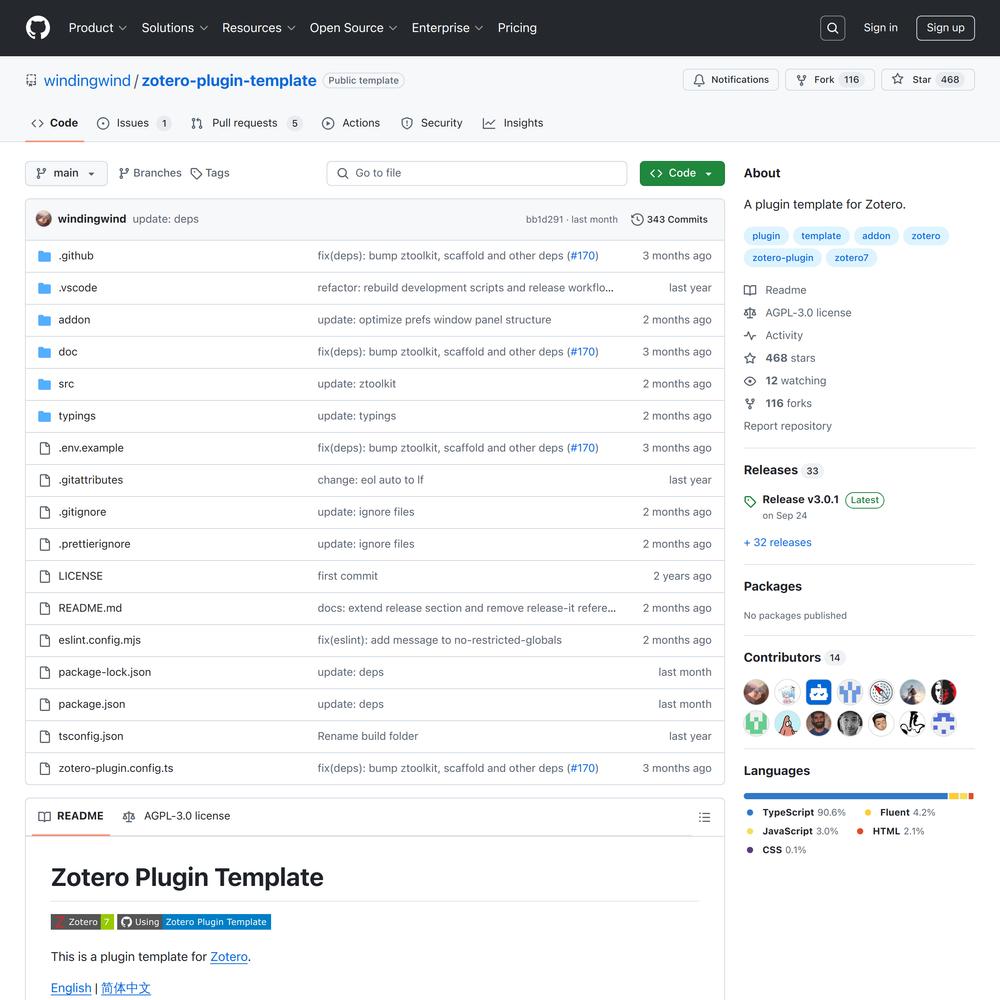Viewport: 1000px width, 1000px height.
Task: Click the Sign in link
Action: 880,28
